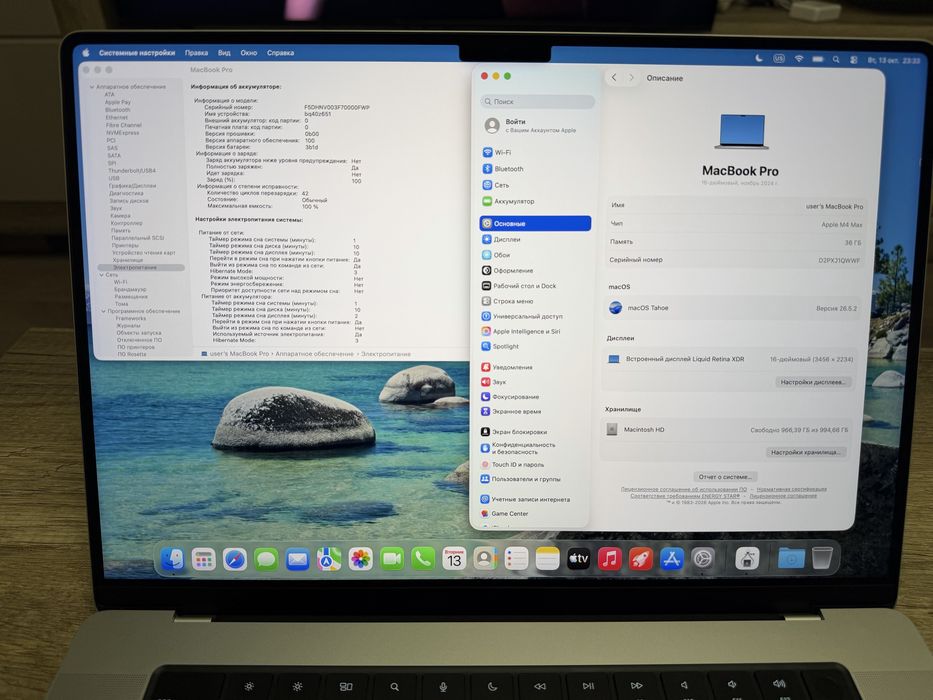Collapse Аппаратное обеспечение tree section
The width and height of the screenshot is (933, 700).
(x=92, y=87)
